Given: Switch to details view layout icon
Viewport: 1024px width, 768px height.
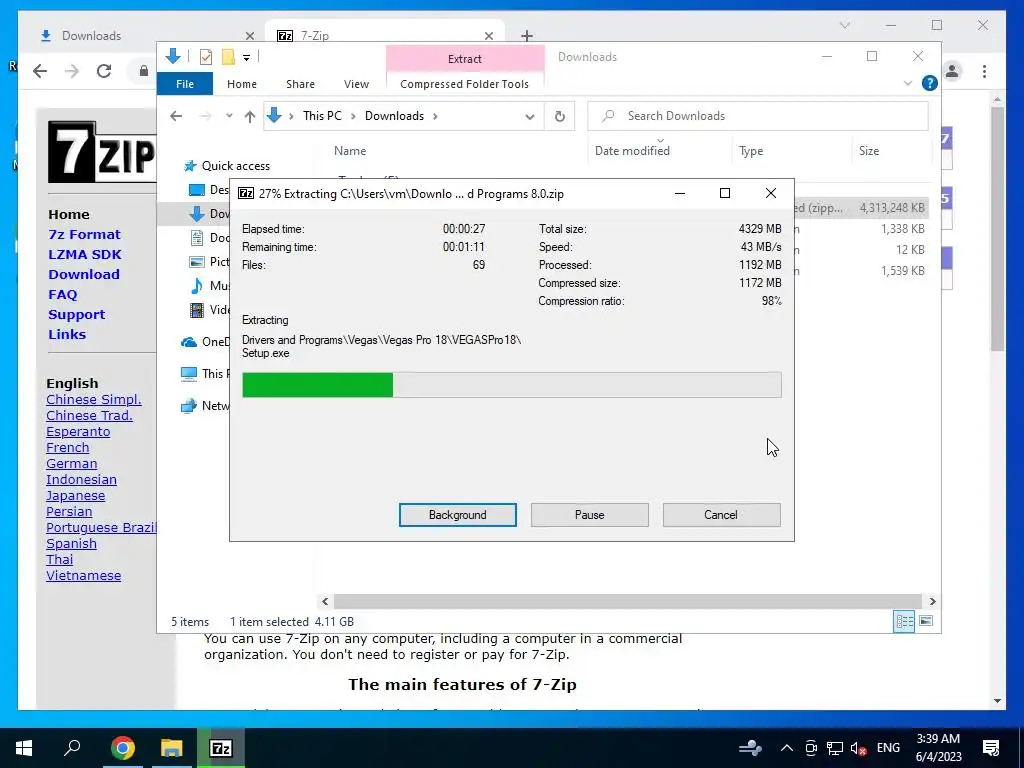Looking at the screenshot, I should click(x=904, y=621).
